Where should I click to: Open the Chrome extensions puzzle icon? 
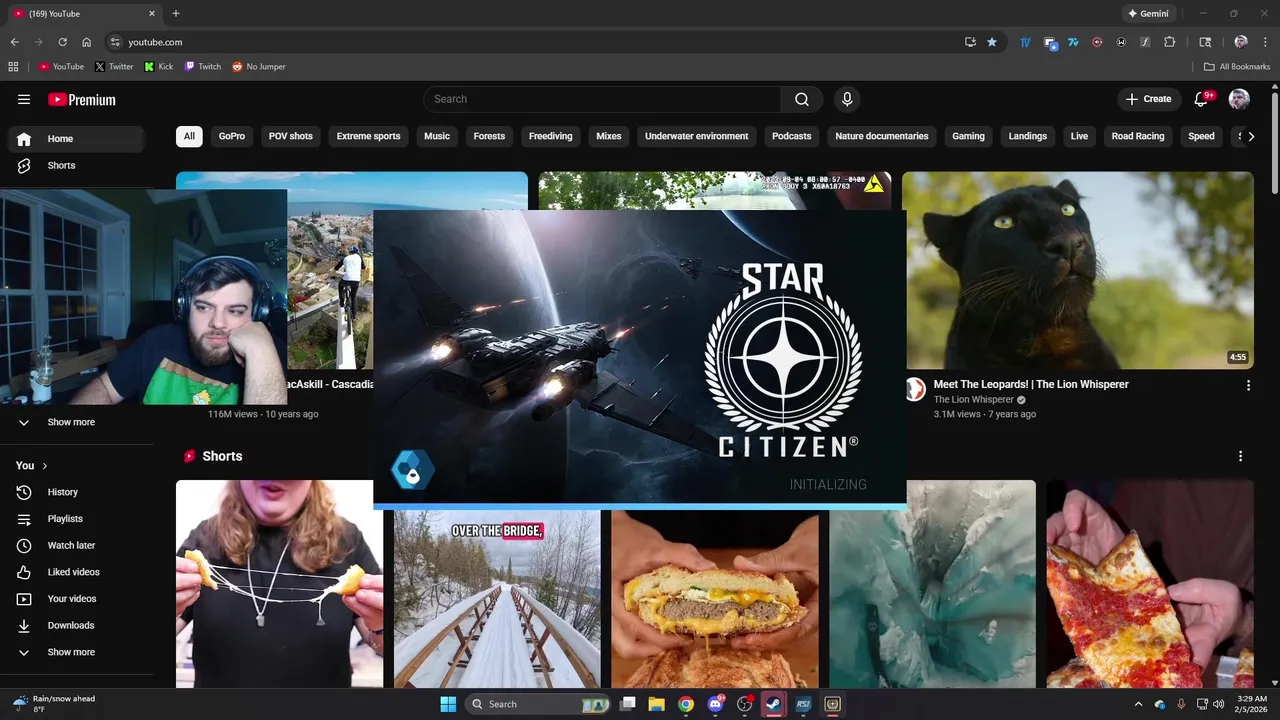[x=1170, y=42]
